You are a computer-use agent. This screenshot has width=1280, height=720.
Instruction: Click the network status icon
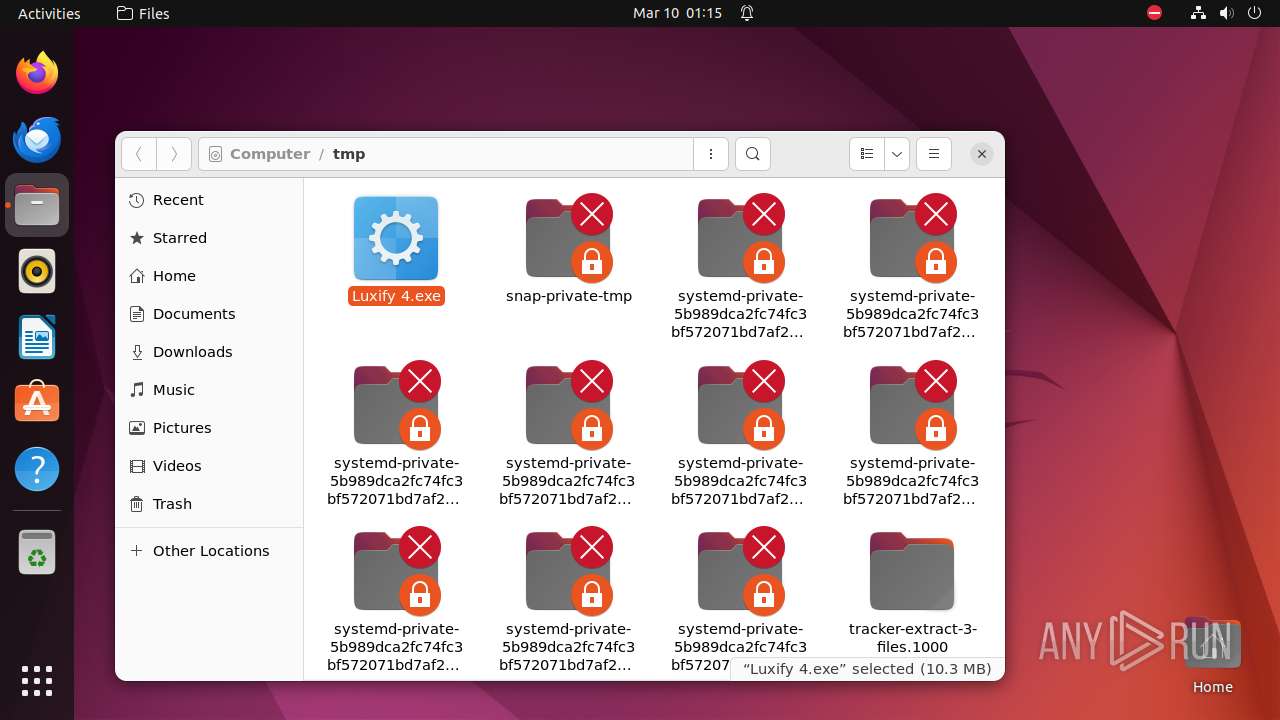click(x=1198, y=13)
